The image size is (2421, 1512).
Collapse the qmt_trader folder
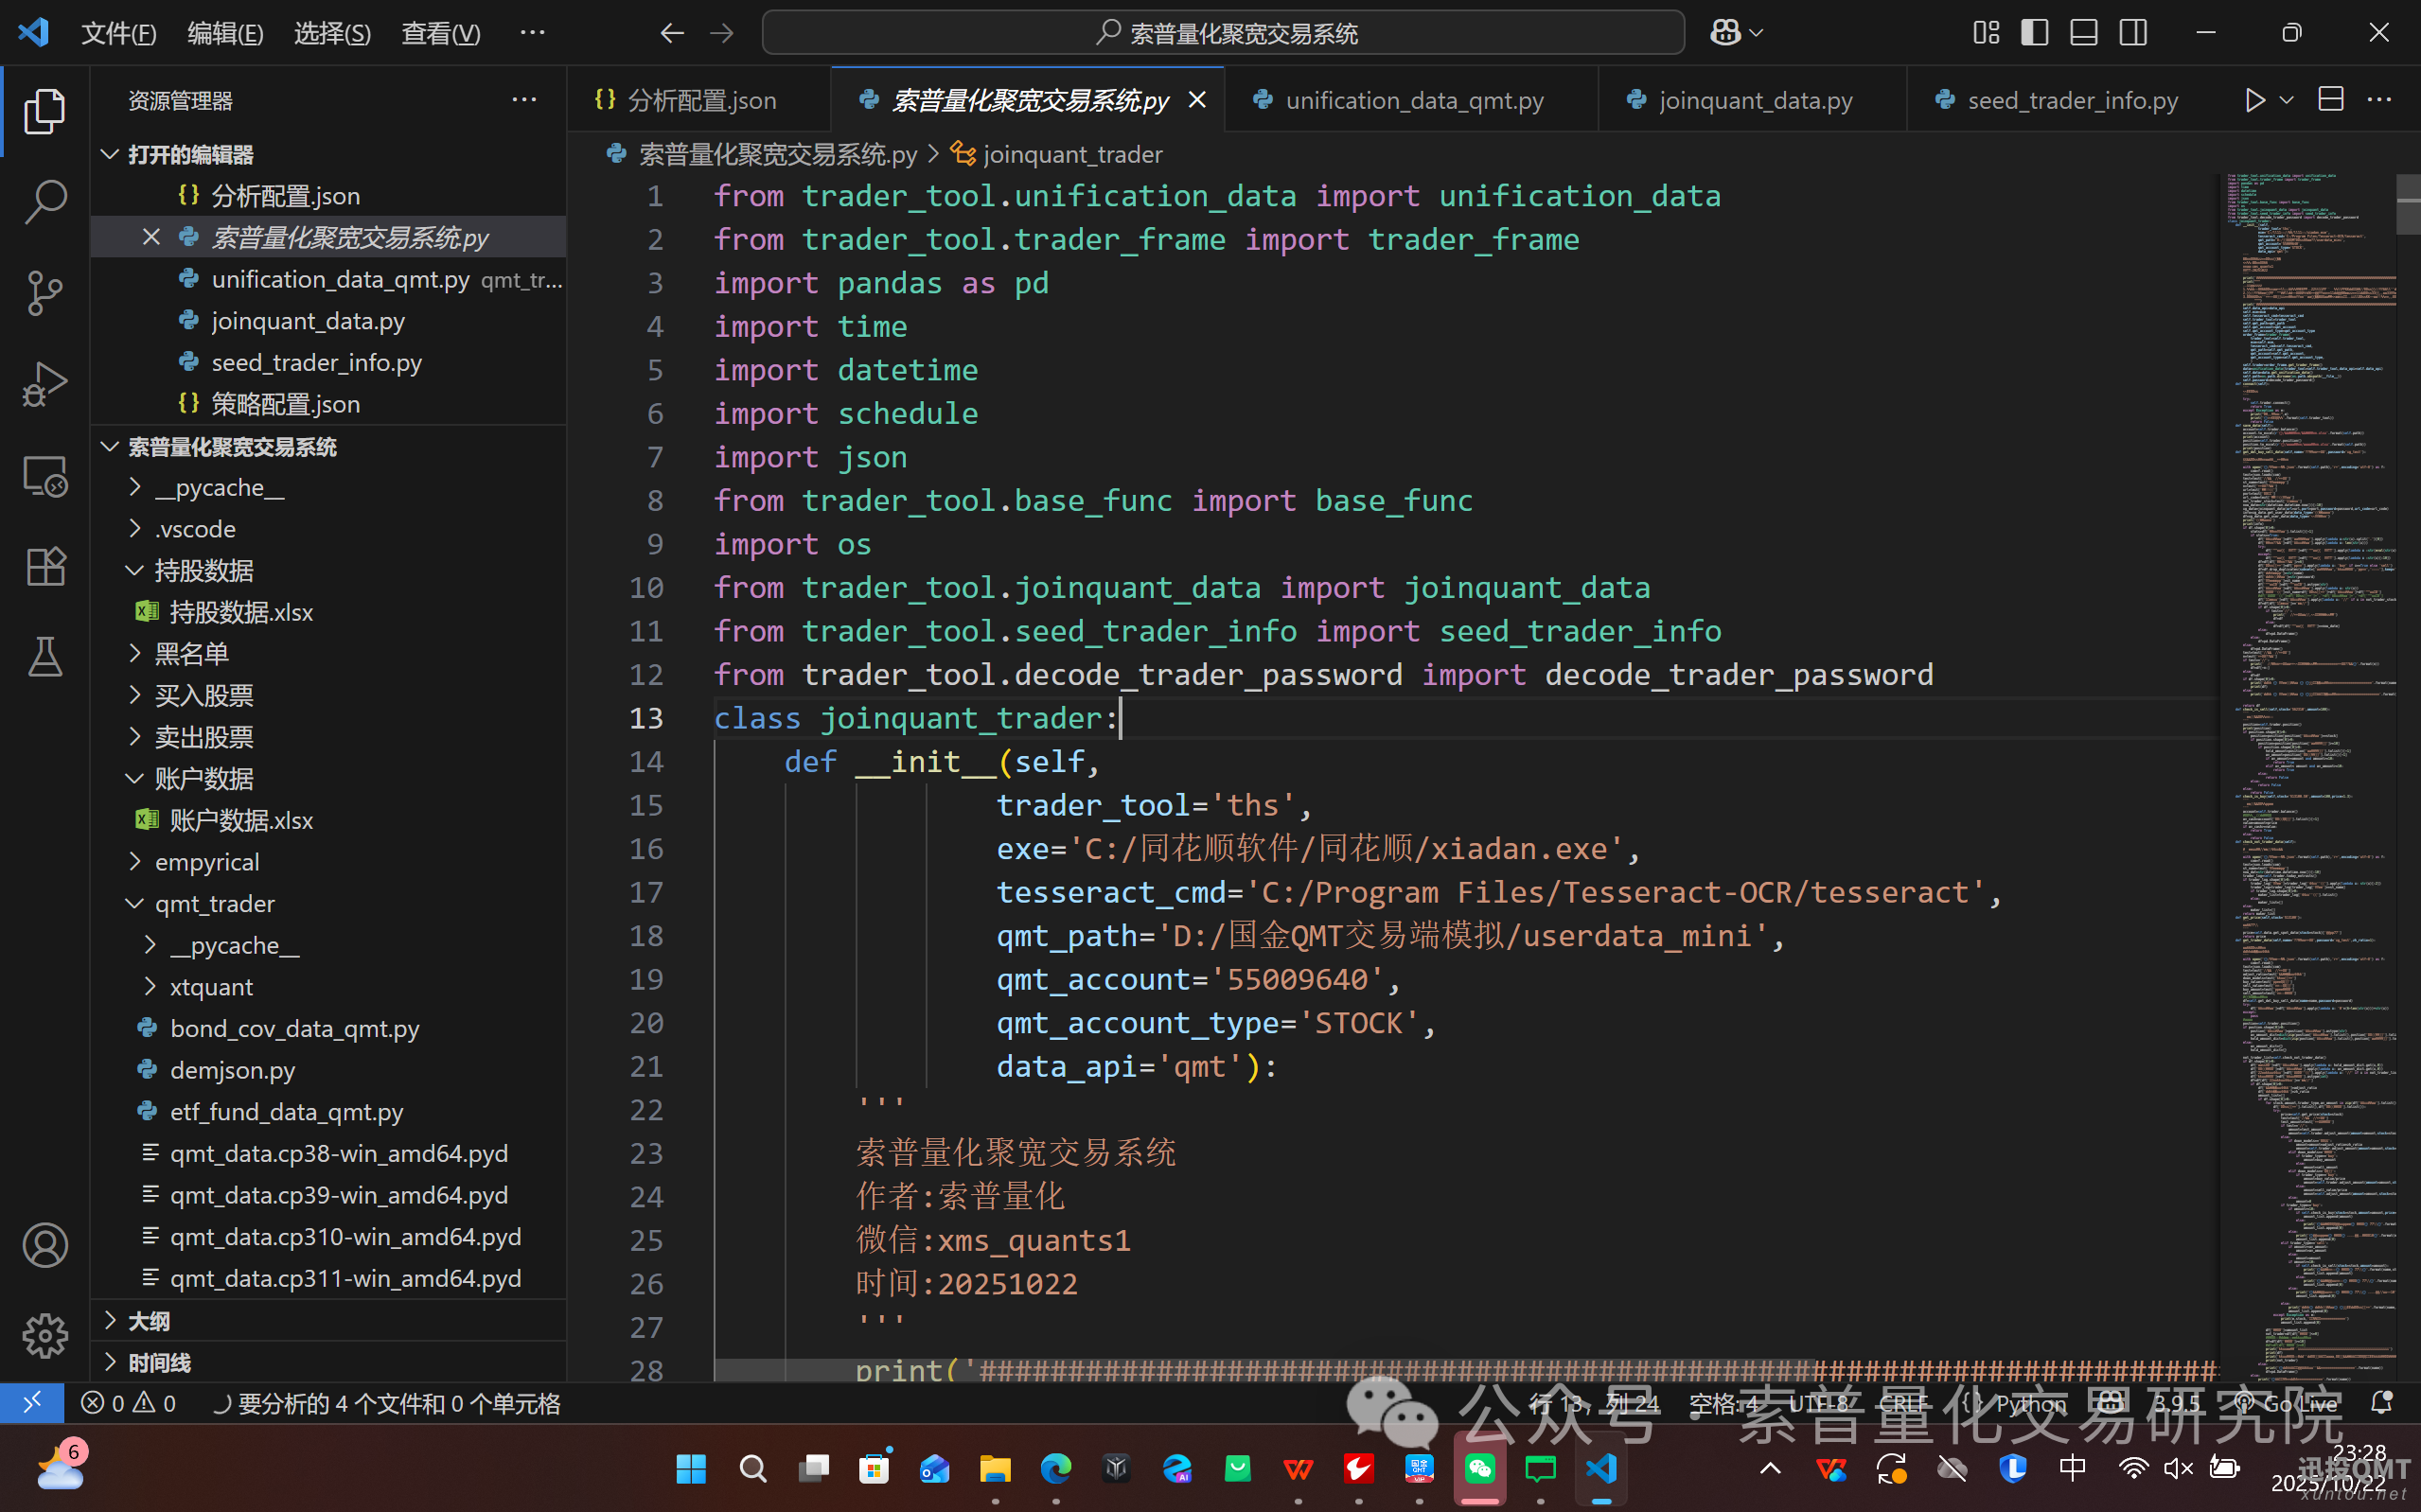(214, 904)
